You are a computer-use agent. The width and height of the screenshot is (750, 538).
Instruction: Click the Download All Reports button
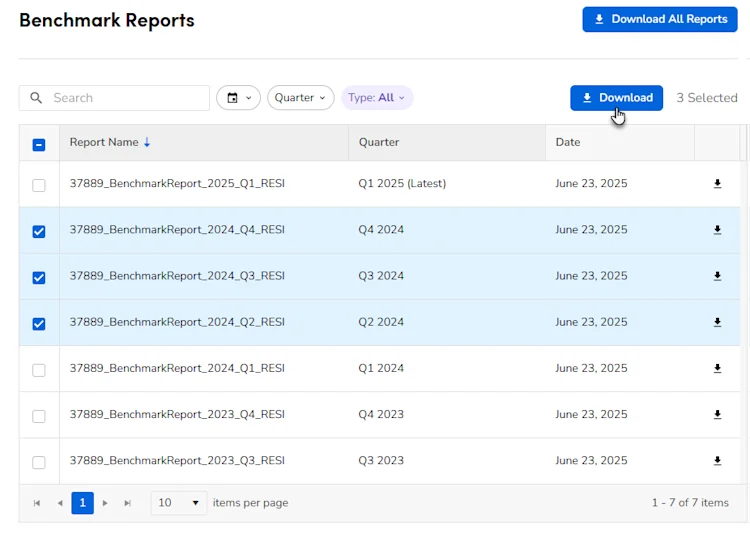(660, 19)
